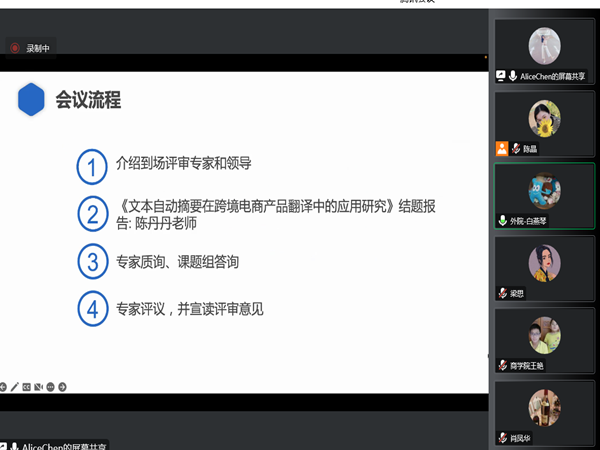The image size is (600, 450).
Task: Select 外院-白燕琴's blue toy avatar
Action: [x=545, y=191]
